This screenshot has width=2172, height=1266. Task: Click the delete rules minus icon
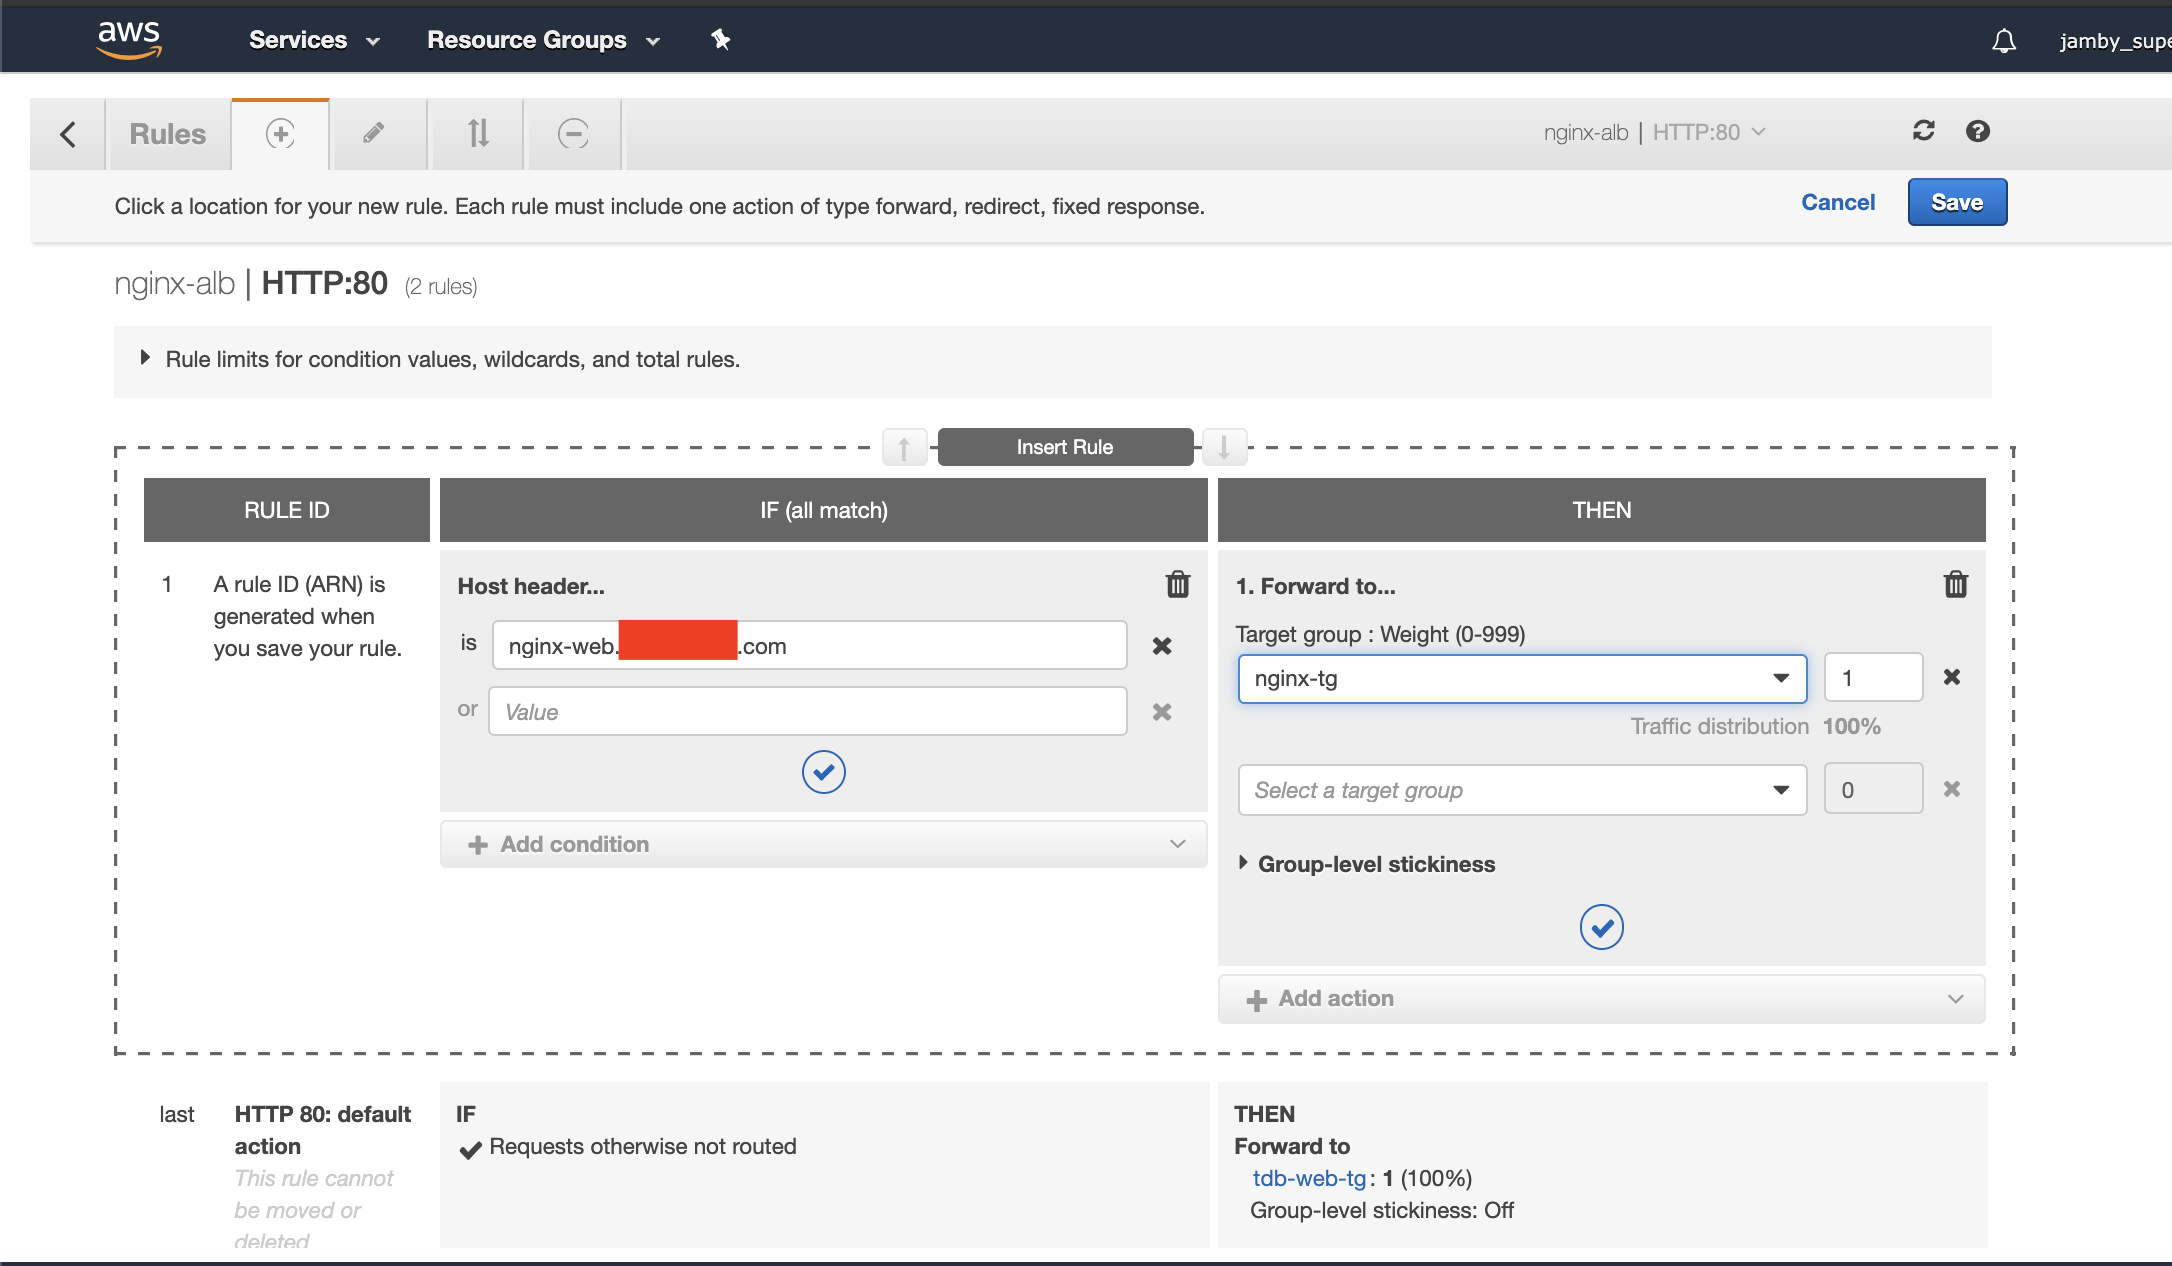pos(573,133)
